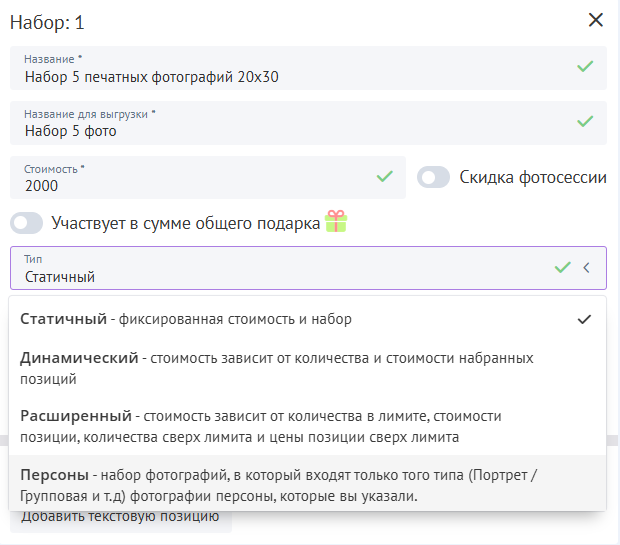The height and width of the screenshot is (545, 620).
Task: Click green checkmark in Название для выгрузки field
Action: click(585, 122)
